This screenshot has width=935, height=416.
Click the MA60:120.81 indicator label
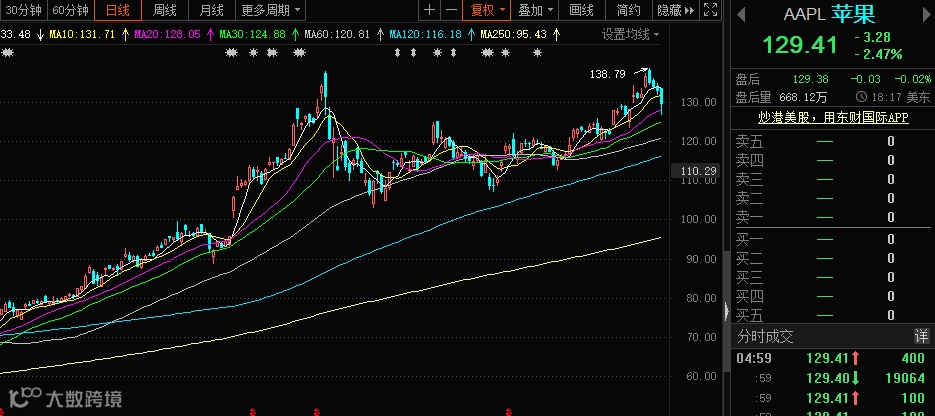[338, 35]
